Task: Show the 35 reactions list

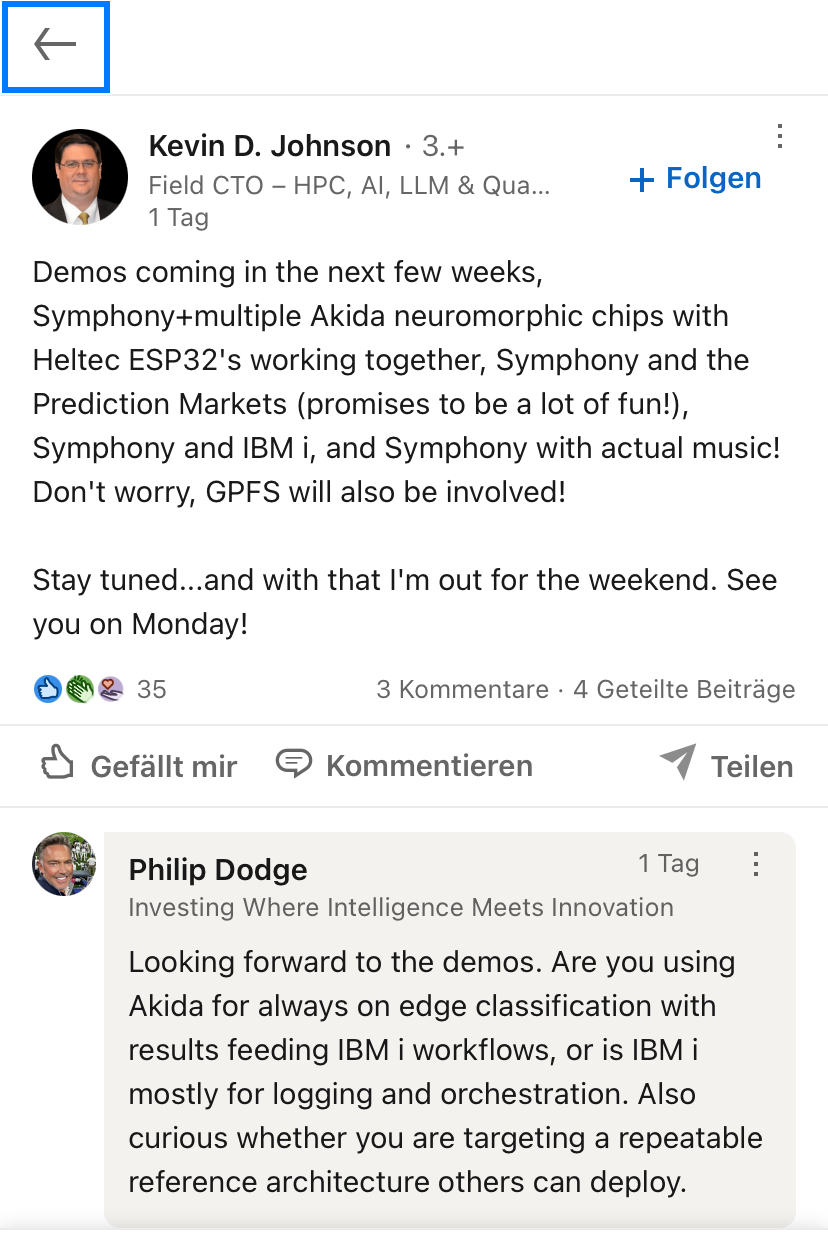Action: pos(152,689)
